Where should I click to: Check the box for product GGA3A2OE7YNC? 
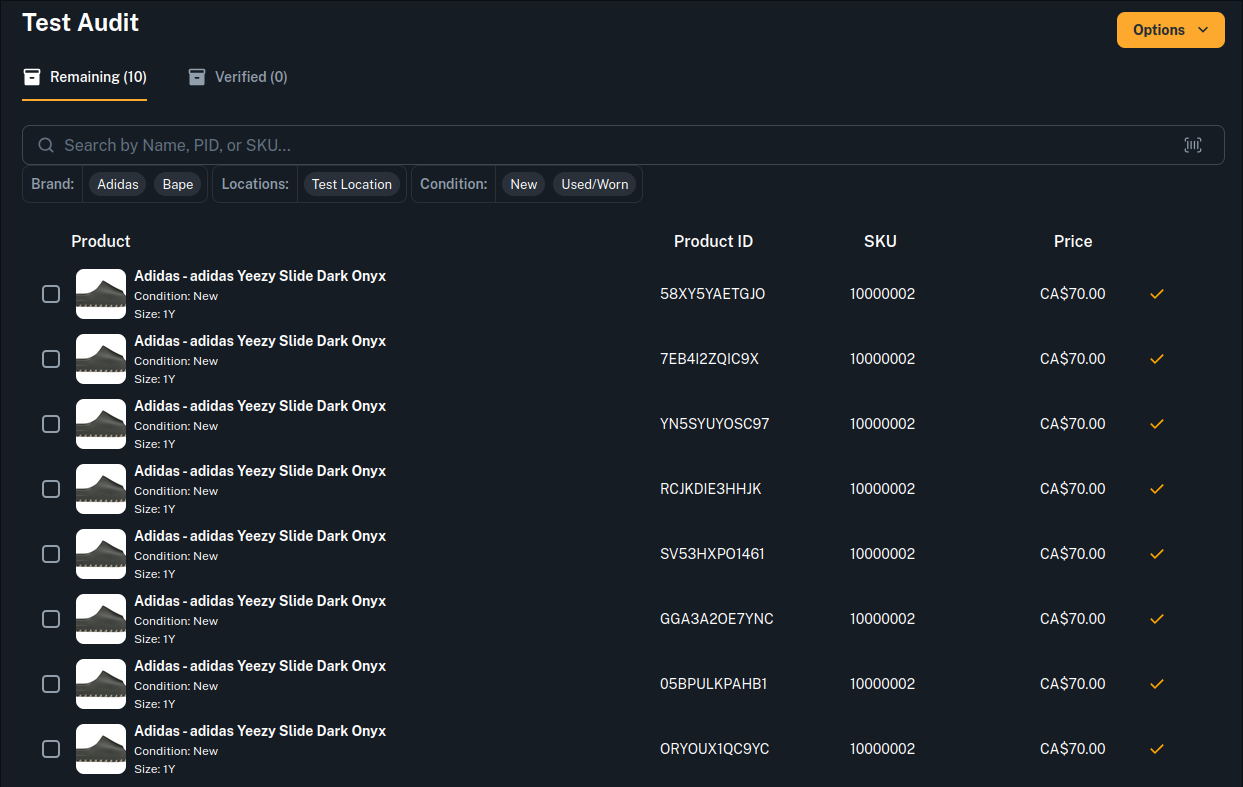click(51, 619)
